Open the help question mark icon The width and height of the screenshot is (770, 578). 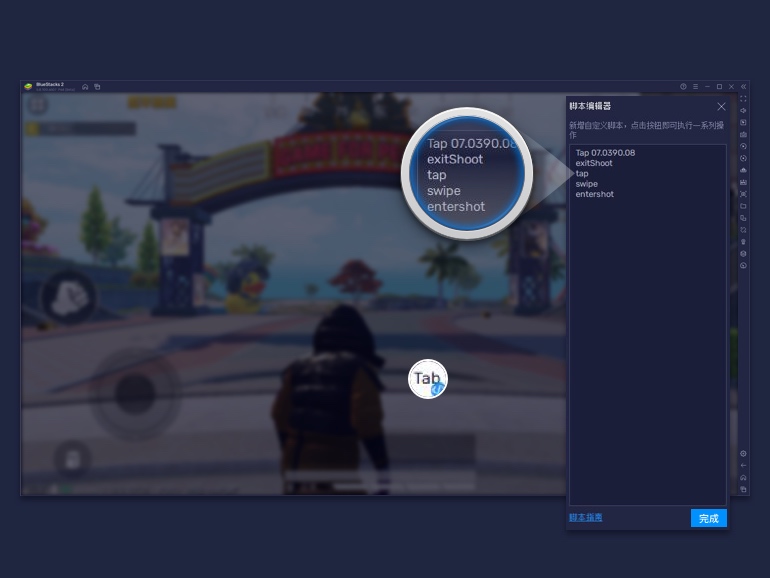[684, 87]
